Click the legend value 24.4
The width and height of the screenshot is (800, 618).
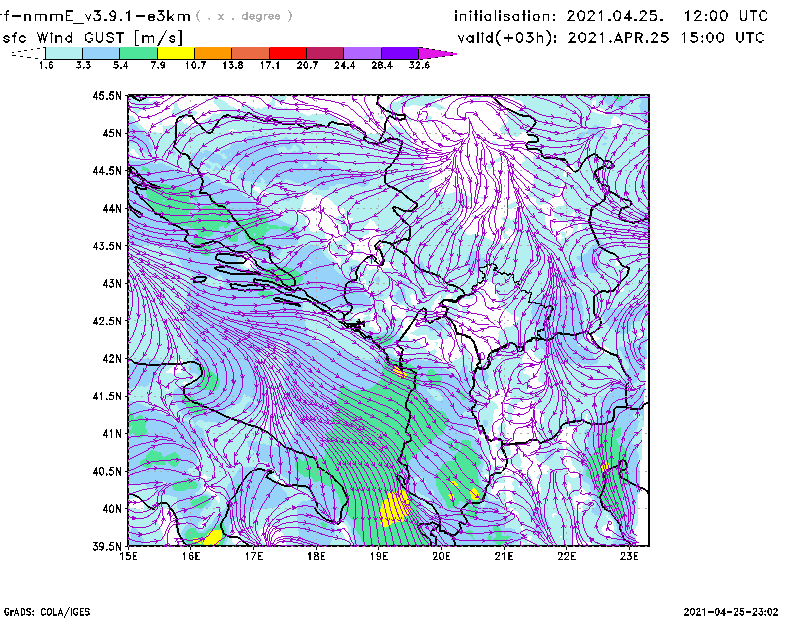pyautogui.click(x=344, y=65)
